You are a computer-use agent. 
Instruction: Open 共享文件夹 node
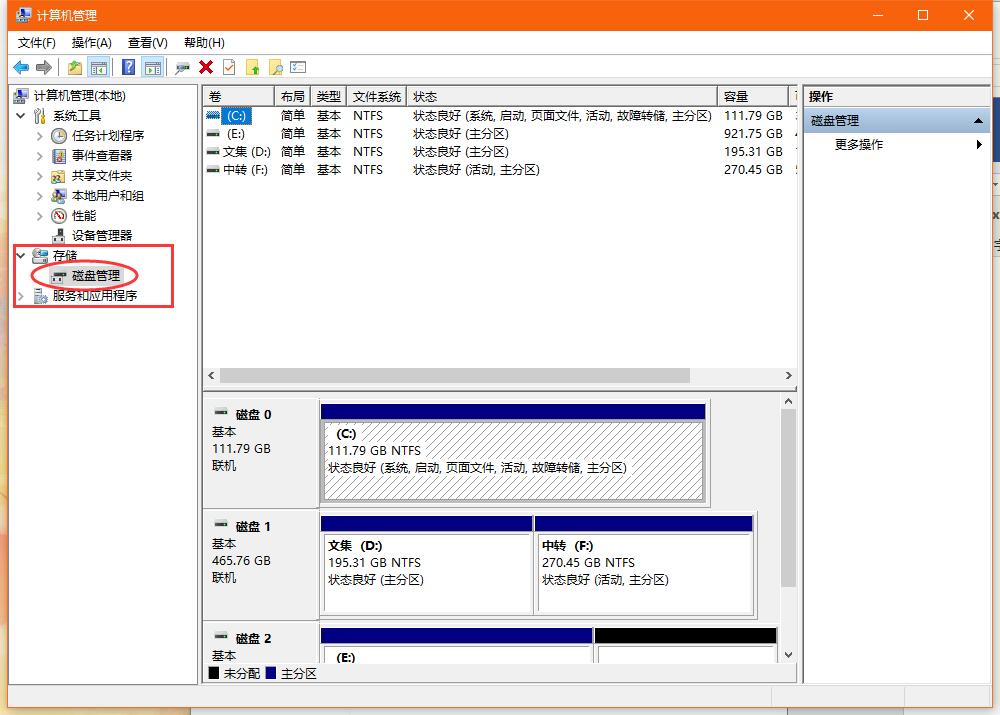(x=102, y=175)
